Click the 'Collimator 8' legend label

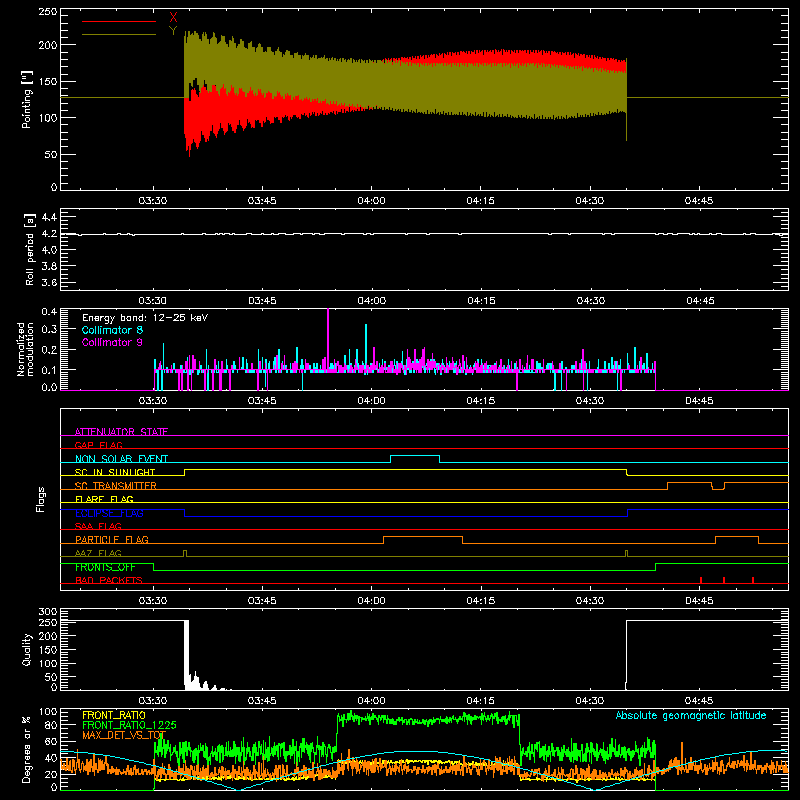click(x=112, y=330)
